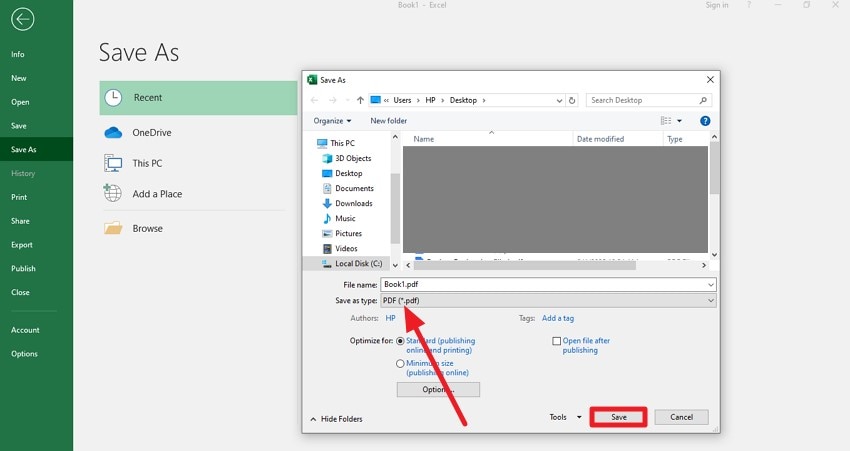
Task: Open the Browse folder icon
Action: point(113,228)
